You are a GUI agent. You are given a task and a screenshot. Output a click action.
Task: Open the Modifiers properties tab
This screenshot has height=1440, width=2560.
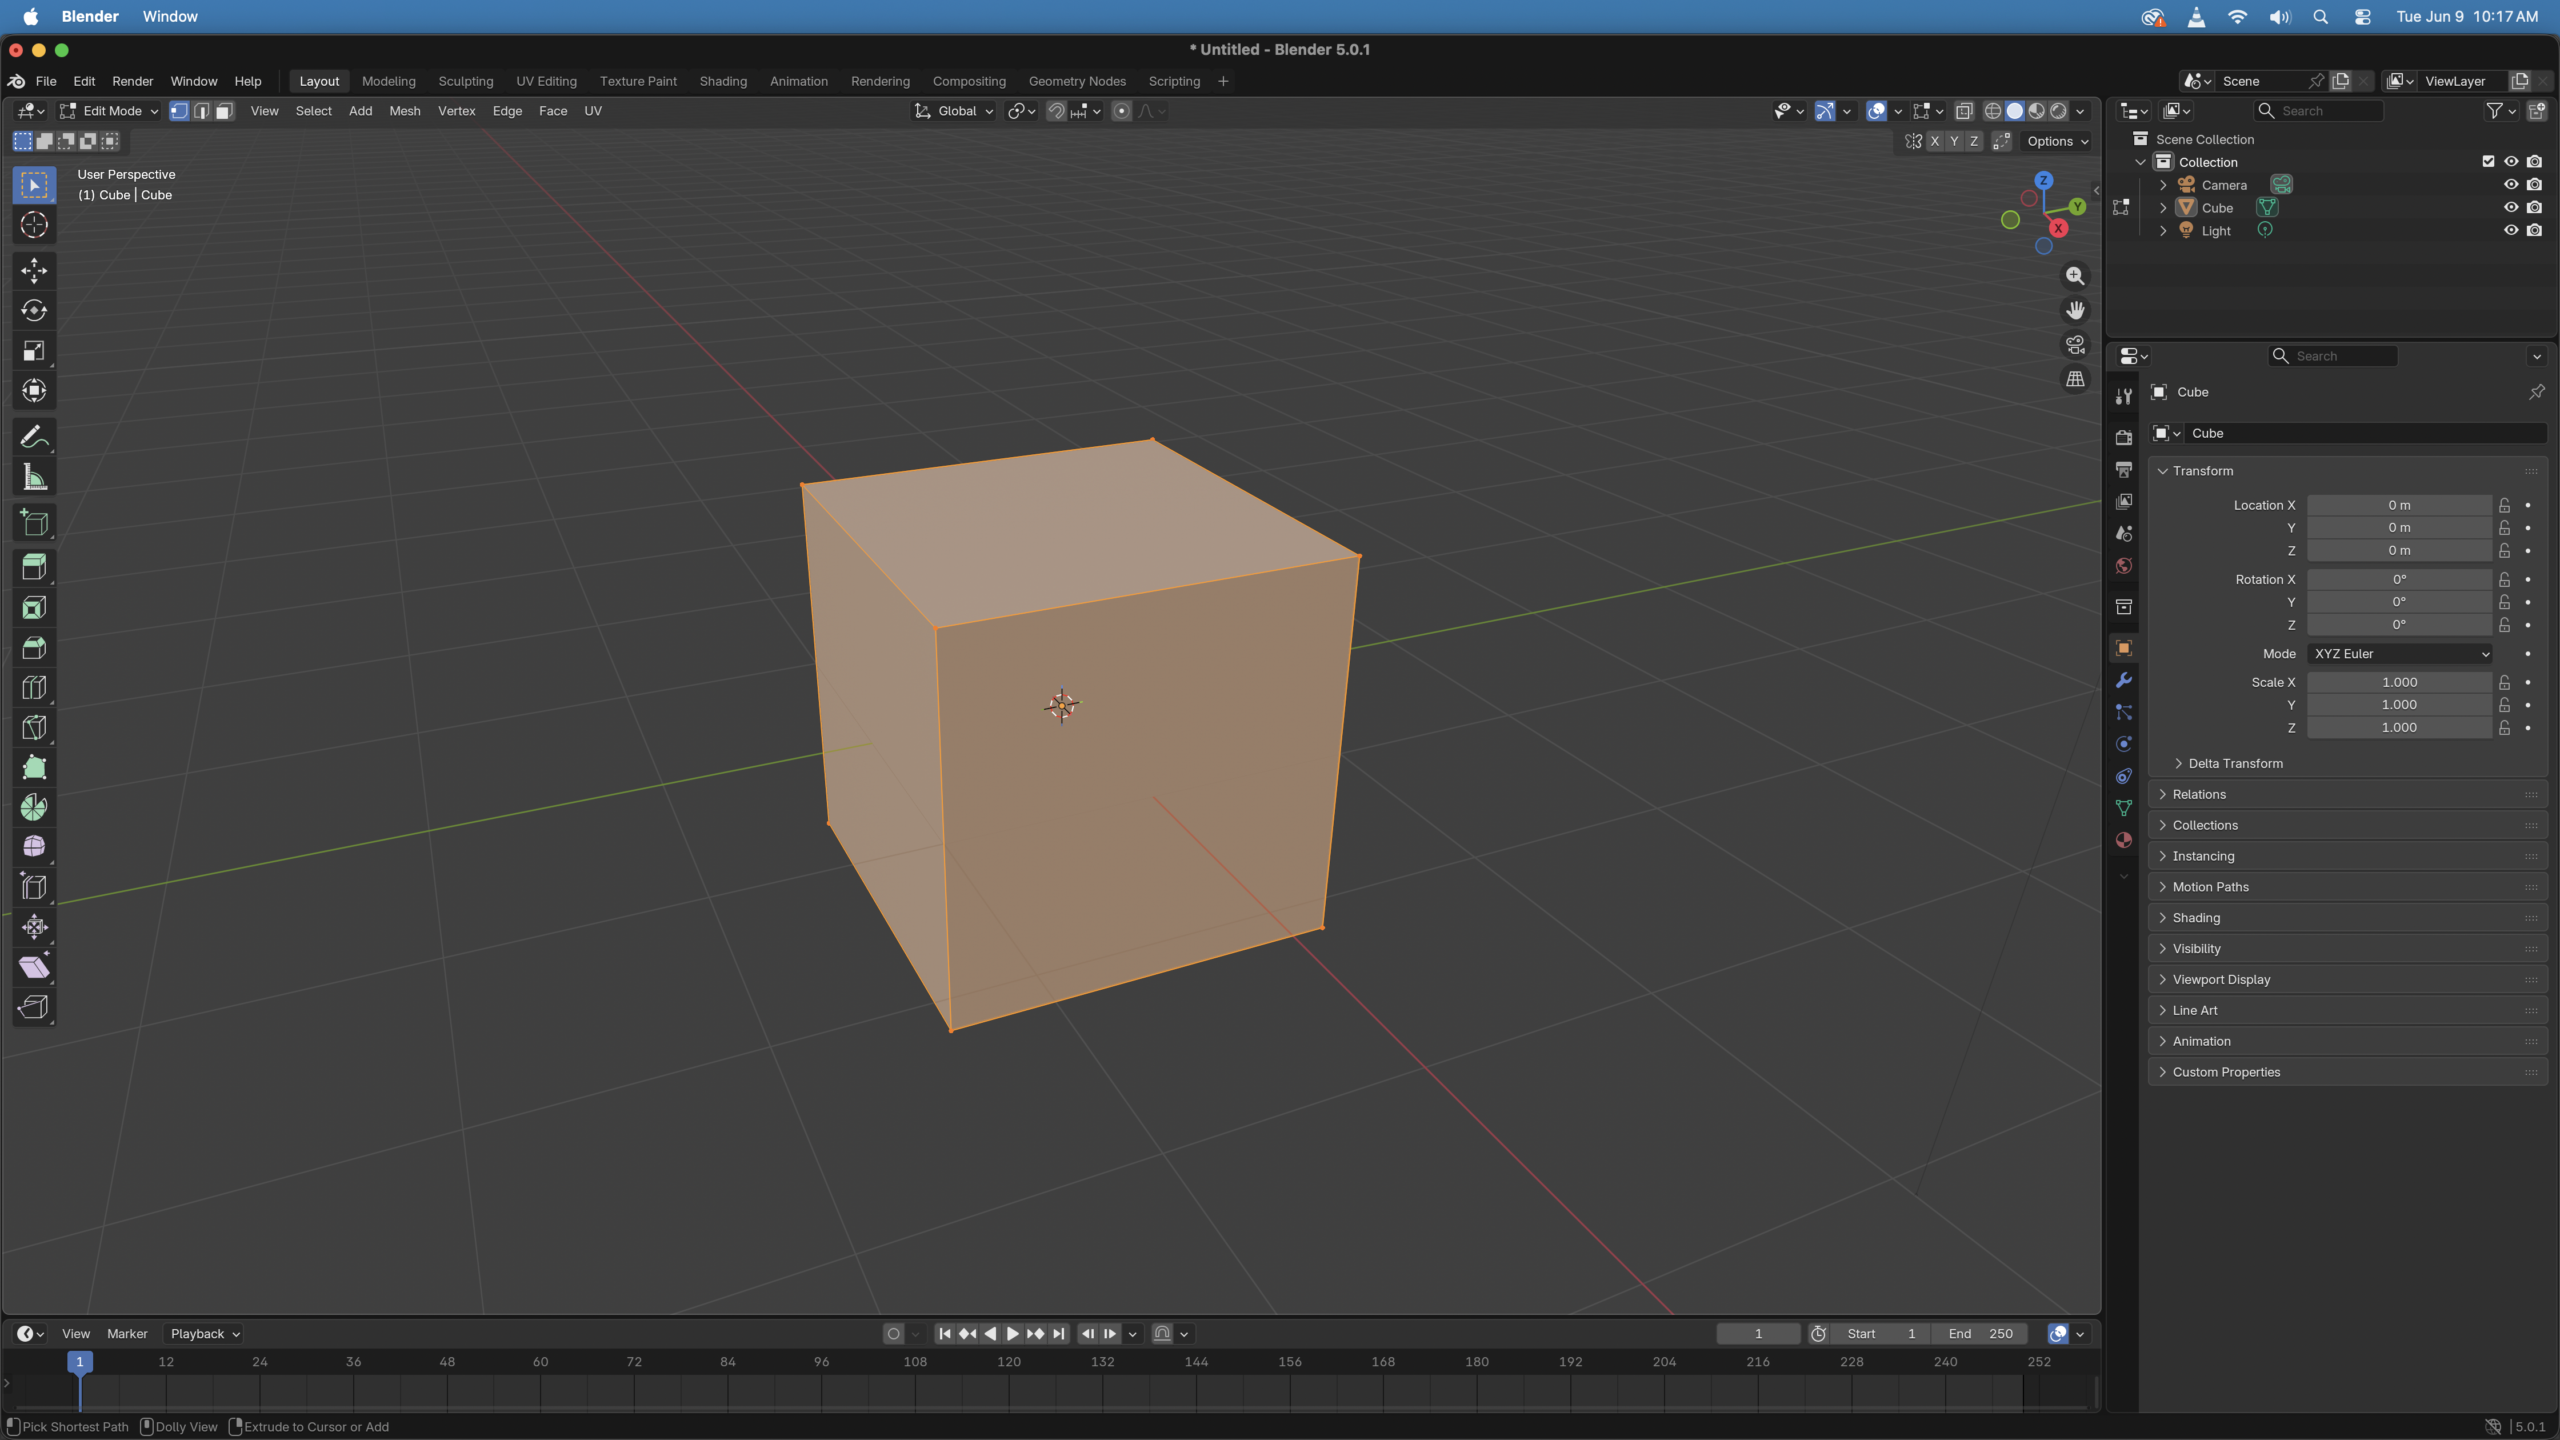[x=2123, y=681]
